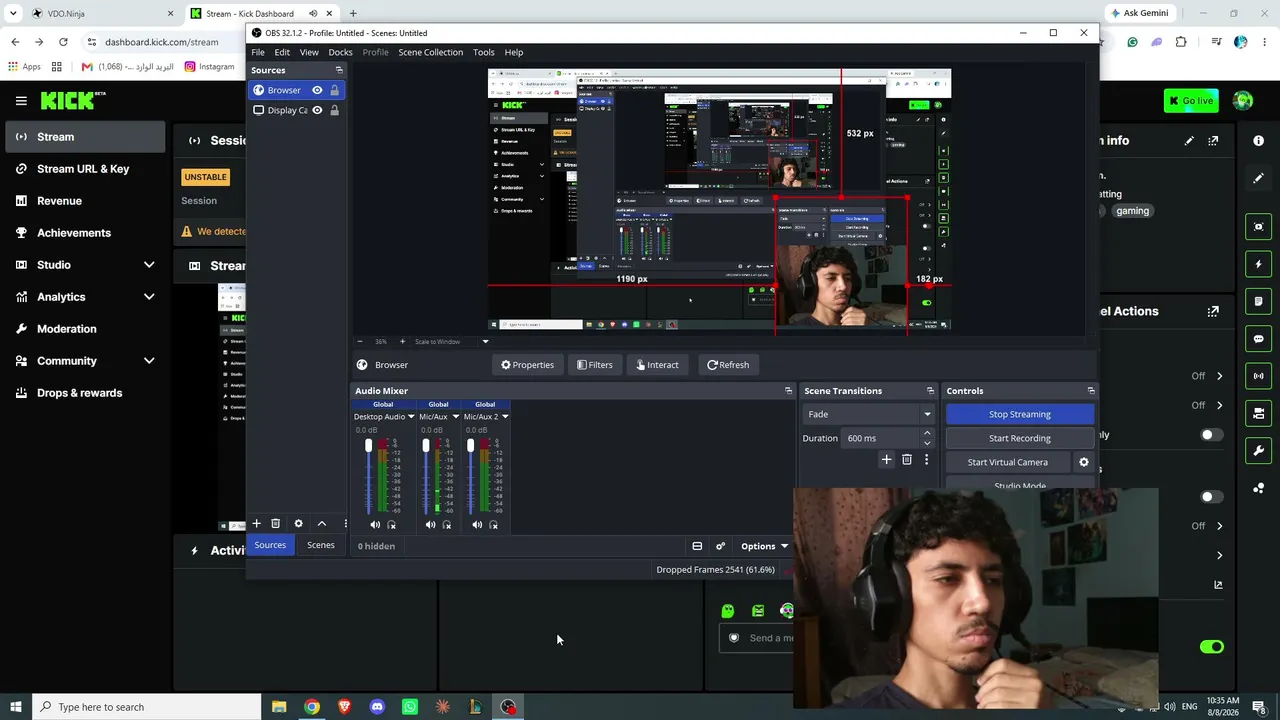1280x720 pixels.
Task: Expand the Community section in Kick sidebar
Action: click(x=149, y=361)
